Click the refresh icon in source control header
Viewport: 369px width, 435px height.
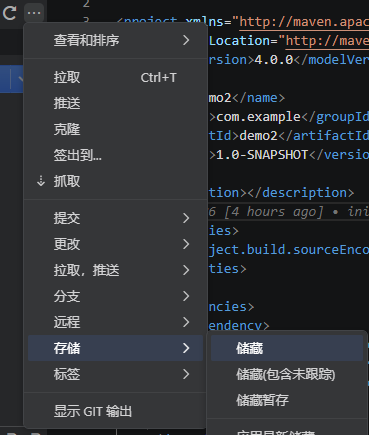9,13
